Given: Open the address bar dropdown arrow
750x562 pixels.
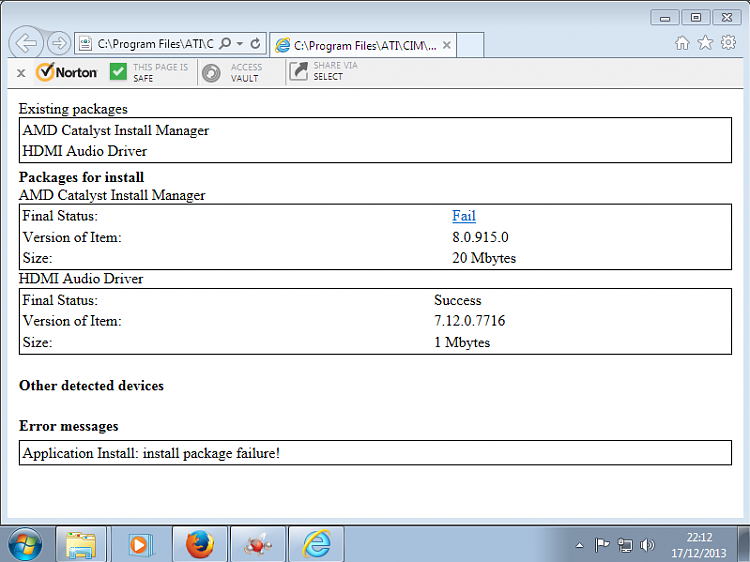Looking at the screenshot, I should pos(240,44).
